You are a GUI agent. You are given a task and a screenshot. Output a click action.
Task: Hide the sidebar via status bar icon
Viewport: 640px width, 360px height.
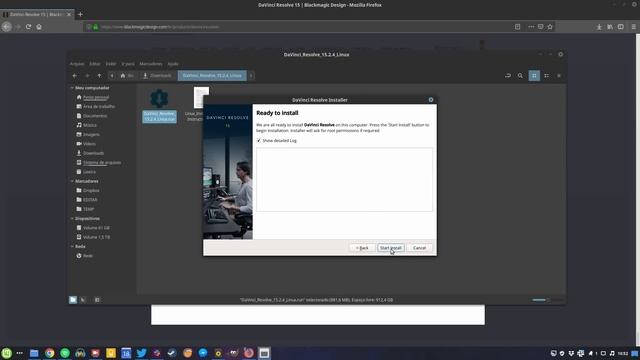[97, 300]
